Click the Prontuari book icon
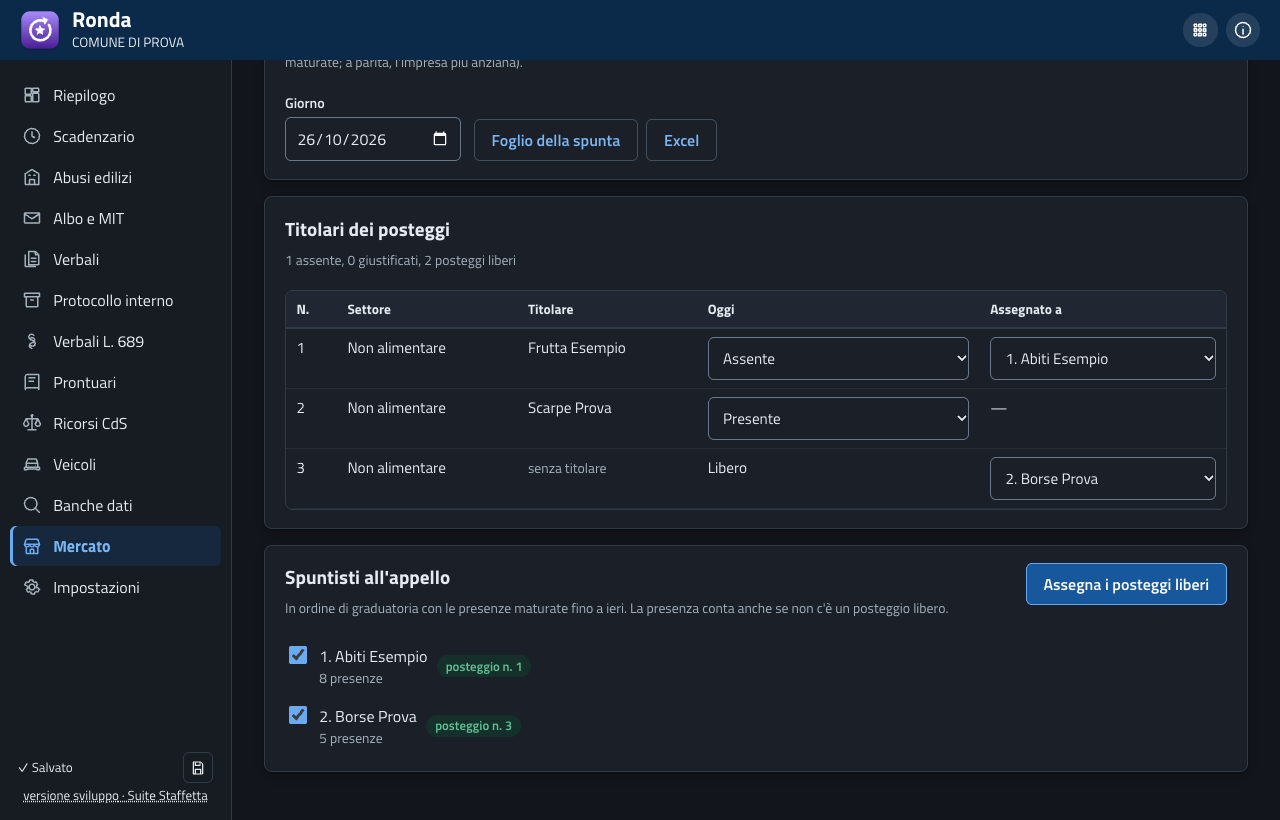Screen dimensions: 1280x820 pyautogui.click(x=32, y=383)
